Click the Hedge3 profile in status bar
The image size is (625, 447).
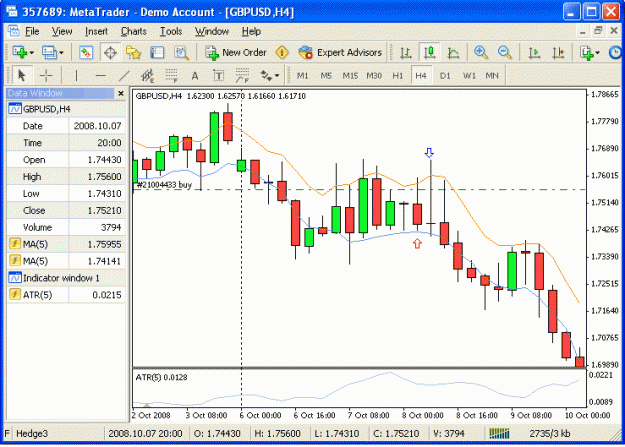click(32, 433)
